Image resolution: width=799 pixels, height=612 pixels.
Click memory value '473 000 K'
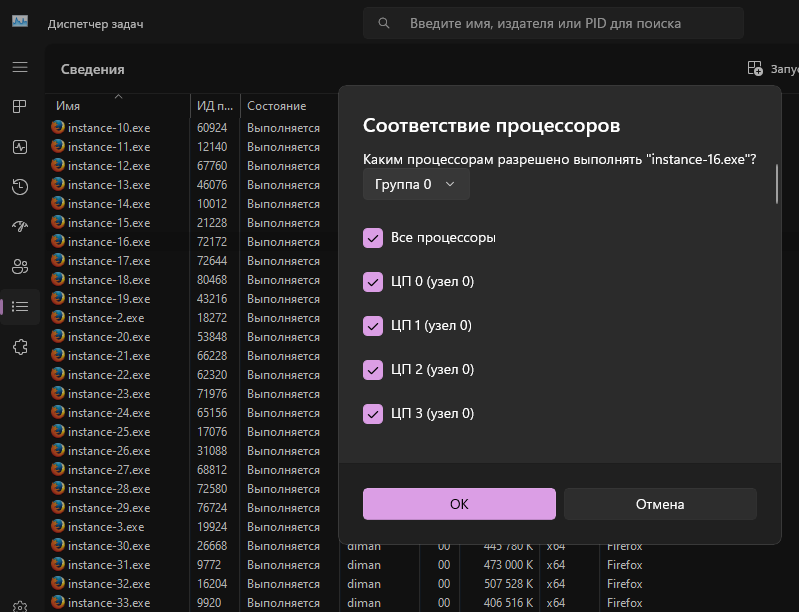tap(509, 565)
